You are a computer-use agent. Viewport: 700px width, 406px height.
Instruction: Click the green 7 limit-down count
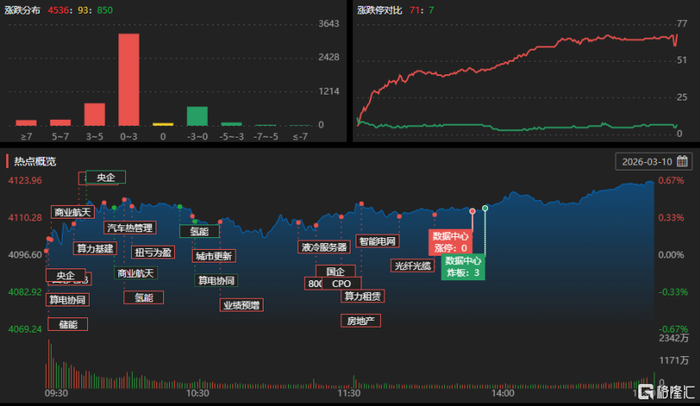431,10
